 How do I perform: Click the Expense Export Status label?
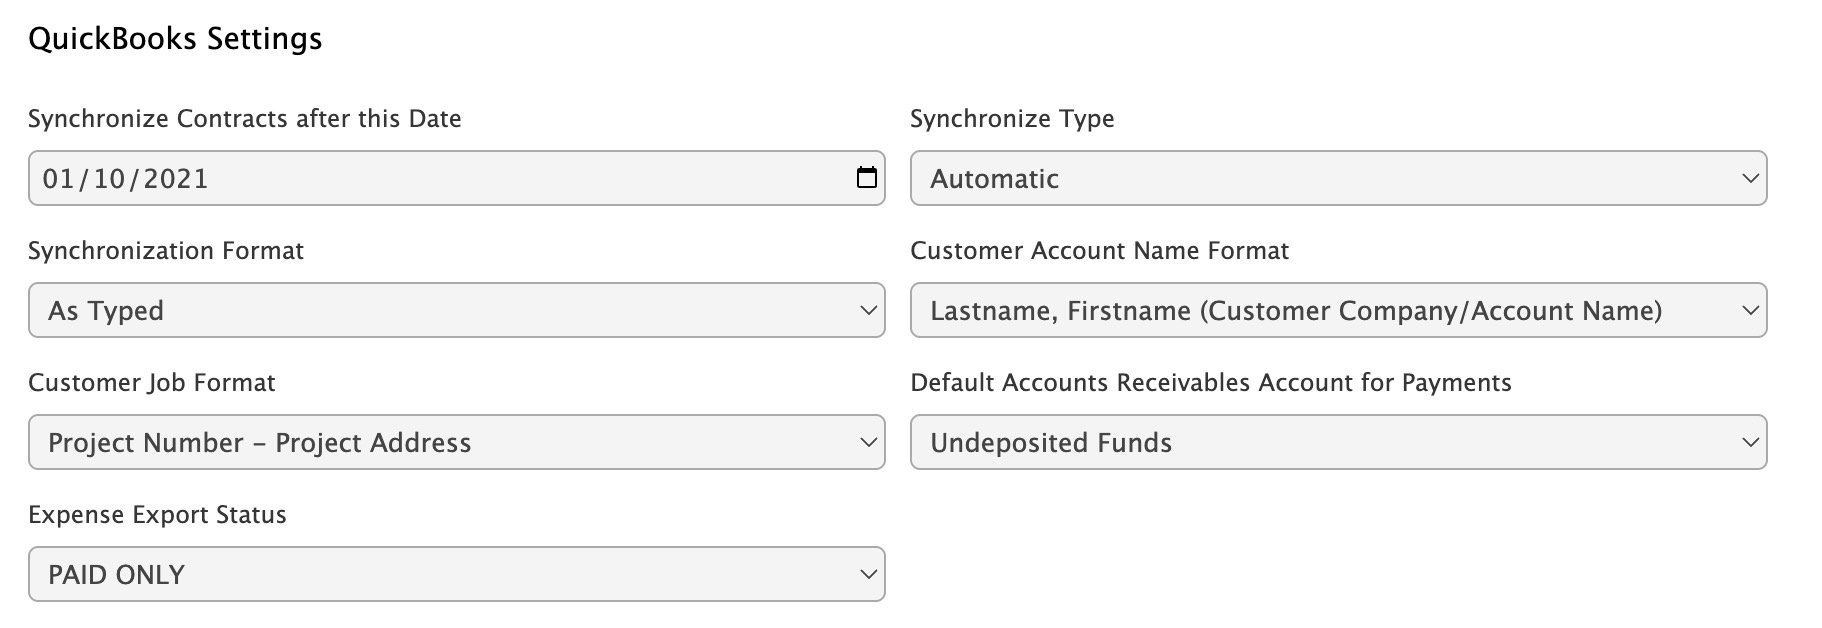157,515
